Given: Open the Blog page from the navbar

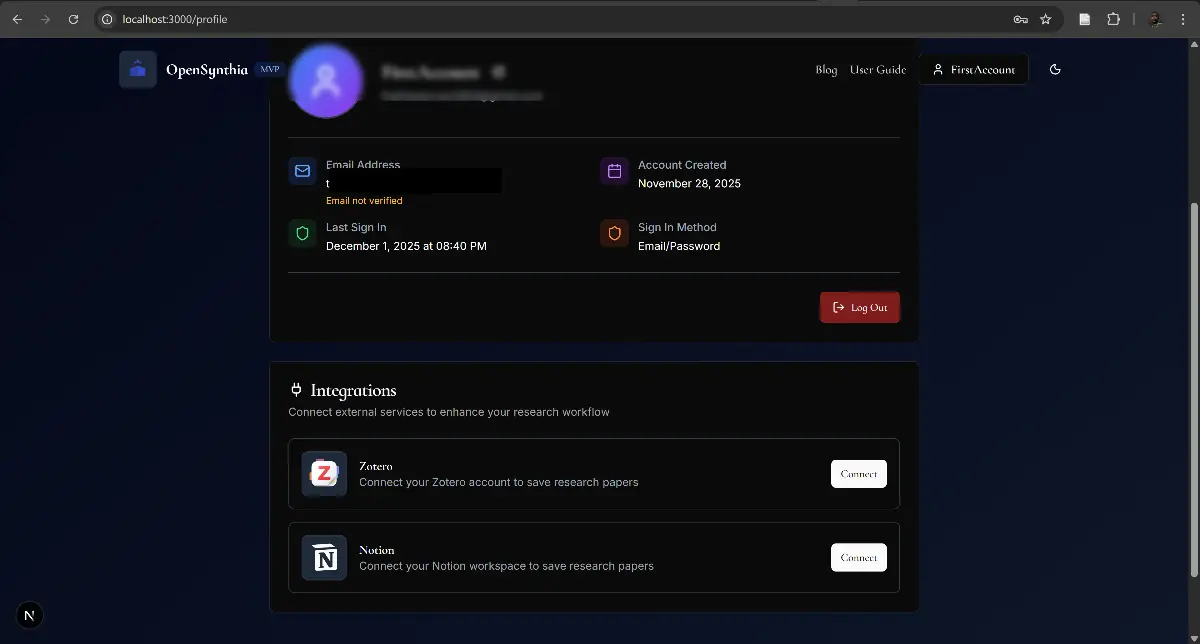Looking at the screenshot, I should pyautogui.click(x=826, y=69).
